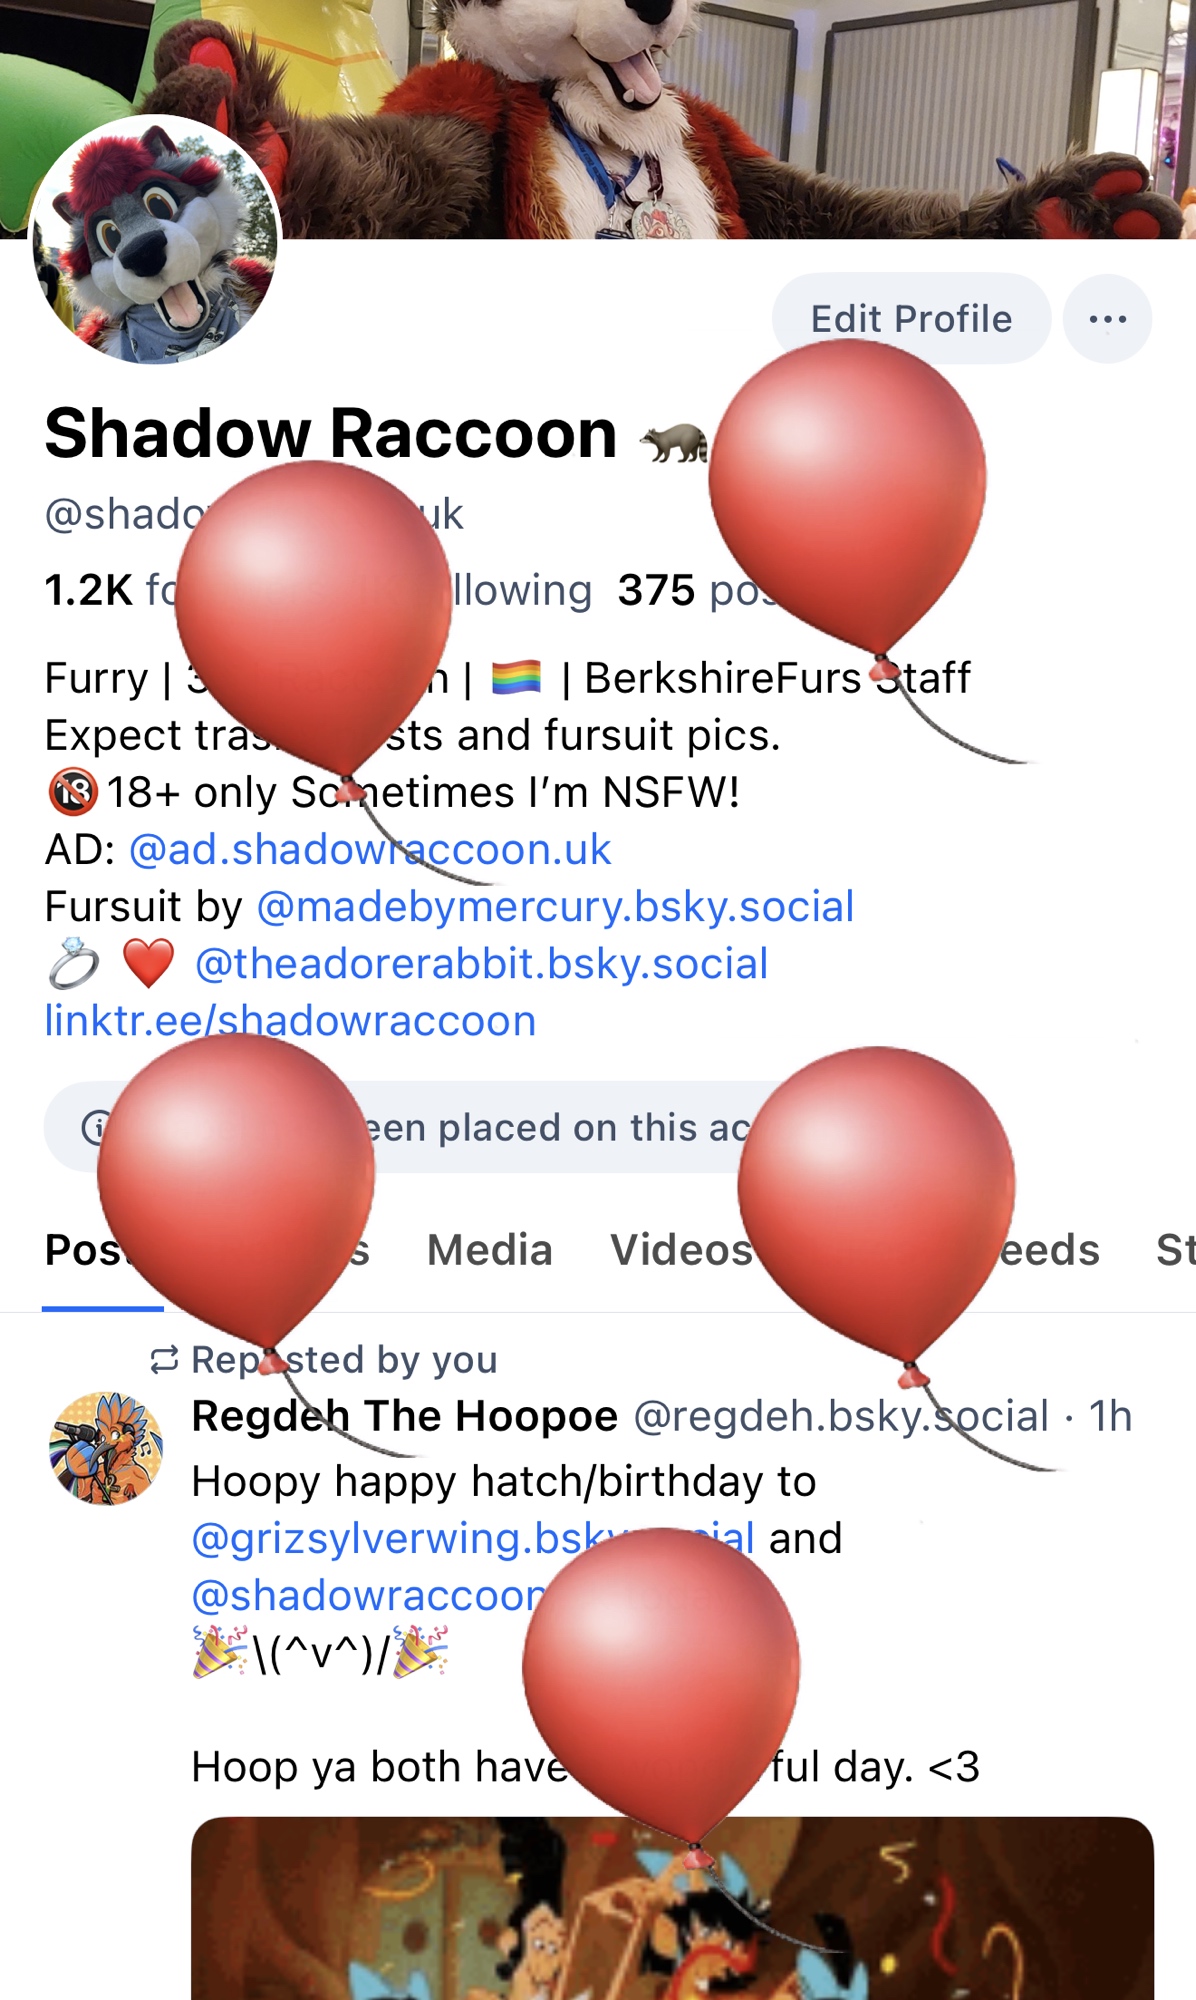Open the three-dot more options menu
This screenshot has width=1196, height=2000.
(x=1107, y=319)
